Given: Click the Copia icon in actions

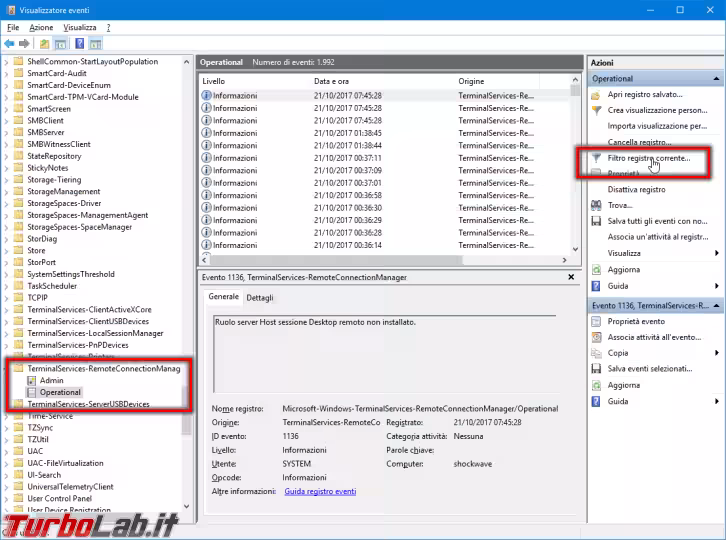Looking at the screenshot, I should tap(596, 353).
